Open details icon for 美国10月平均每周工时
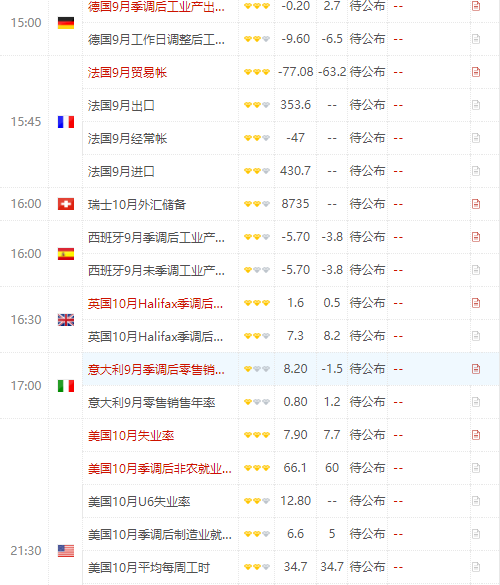This screenshot has width=500, height=585. pyautogui.click(x=476, y=567)
